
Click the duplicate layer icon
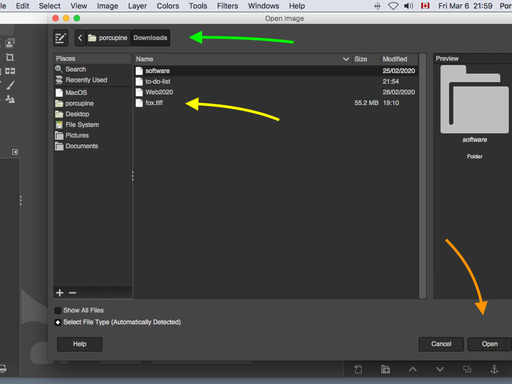pos(467,369)
